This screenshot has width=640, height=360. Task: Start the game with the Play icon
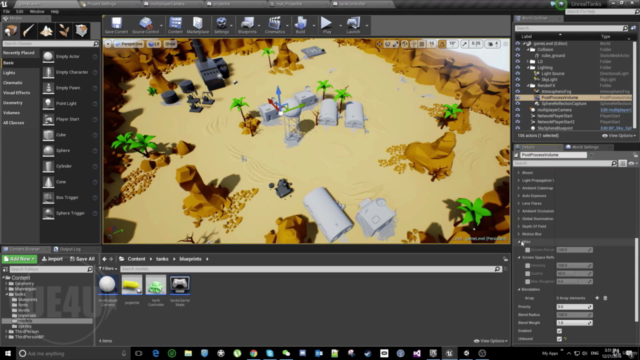coord(327,23)
